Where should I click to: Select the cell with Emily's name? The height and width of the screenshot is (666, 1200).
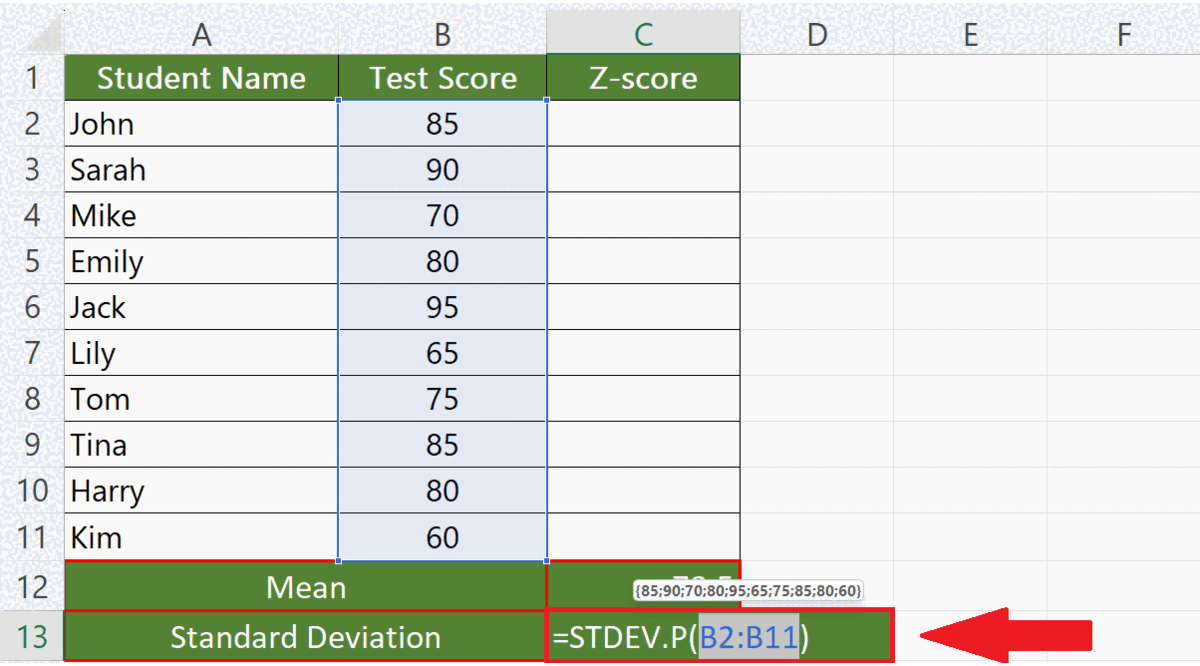click(202, 261)
